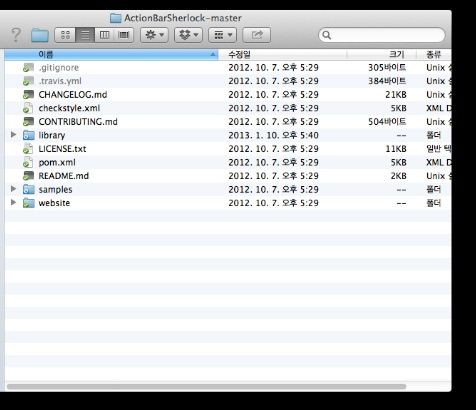Click the 2KB size of README.md
476x410 pixels.
399,176
